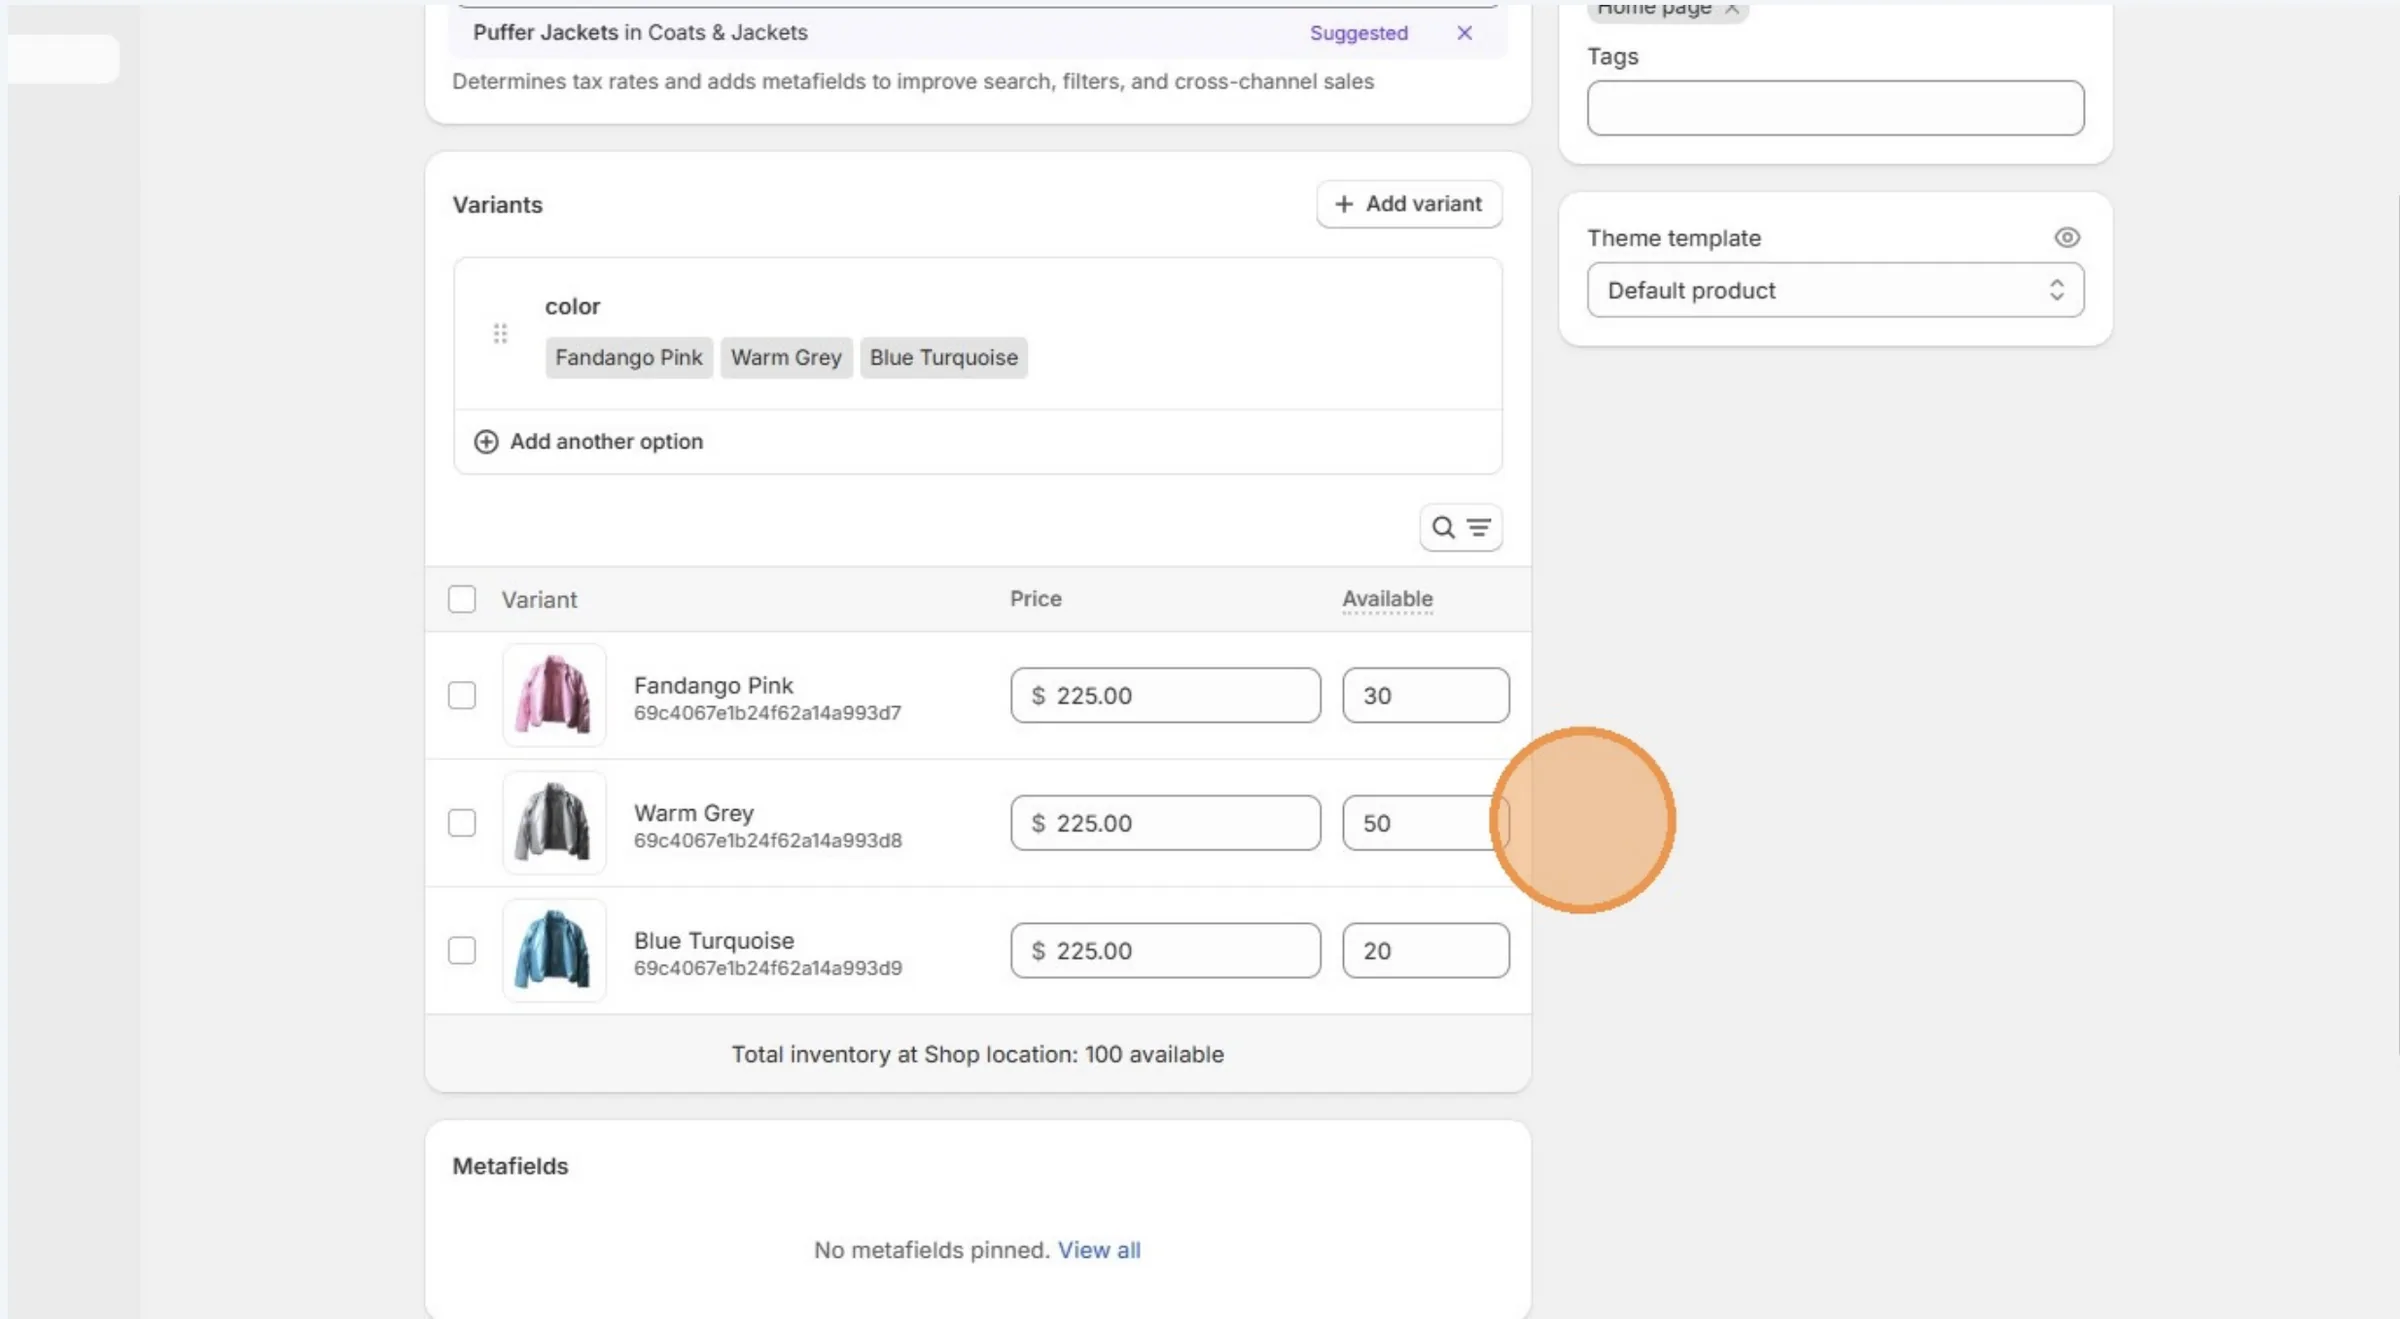The width and height of the screenshot is (2400, 1319).
Task: Click the Available column header
Action: (1387, 599)
